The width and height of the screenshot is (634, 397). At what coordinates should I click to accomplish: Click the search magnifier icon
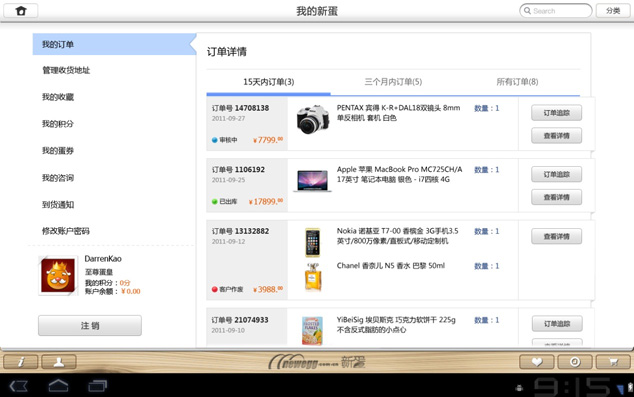click(x=527, y=11)
